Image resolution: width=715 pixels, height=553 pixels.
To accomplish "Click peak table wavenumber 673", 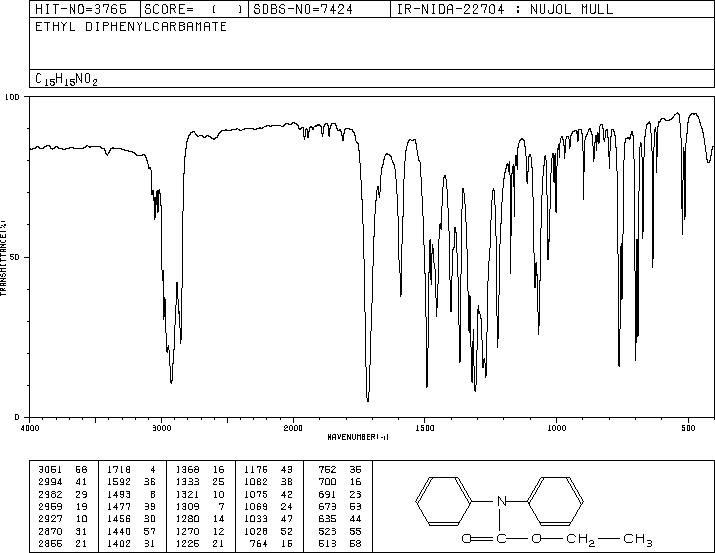I will coord(327,506).
